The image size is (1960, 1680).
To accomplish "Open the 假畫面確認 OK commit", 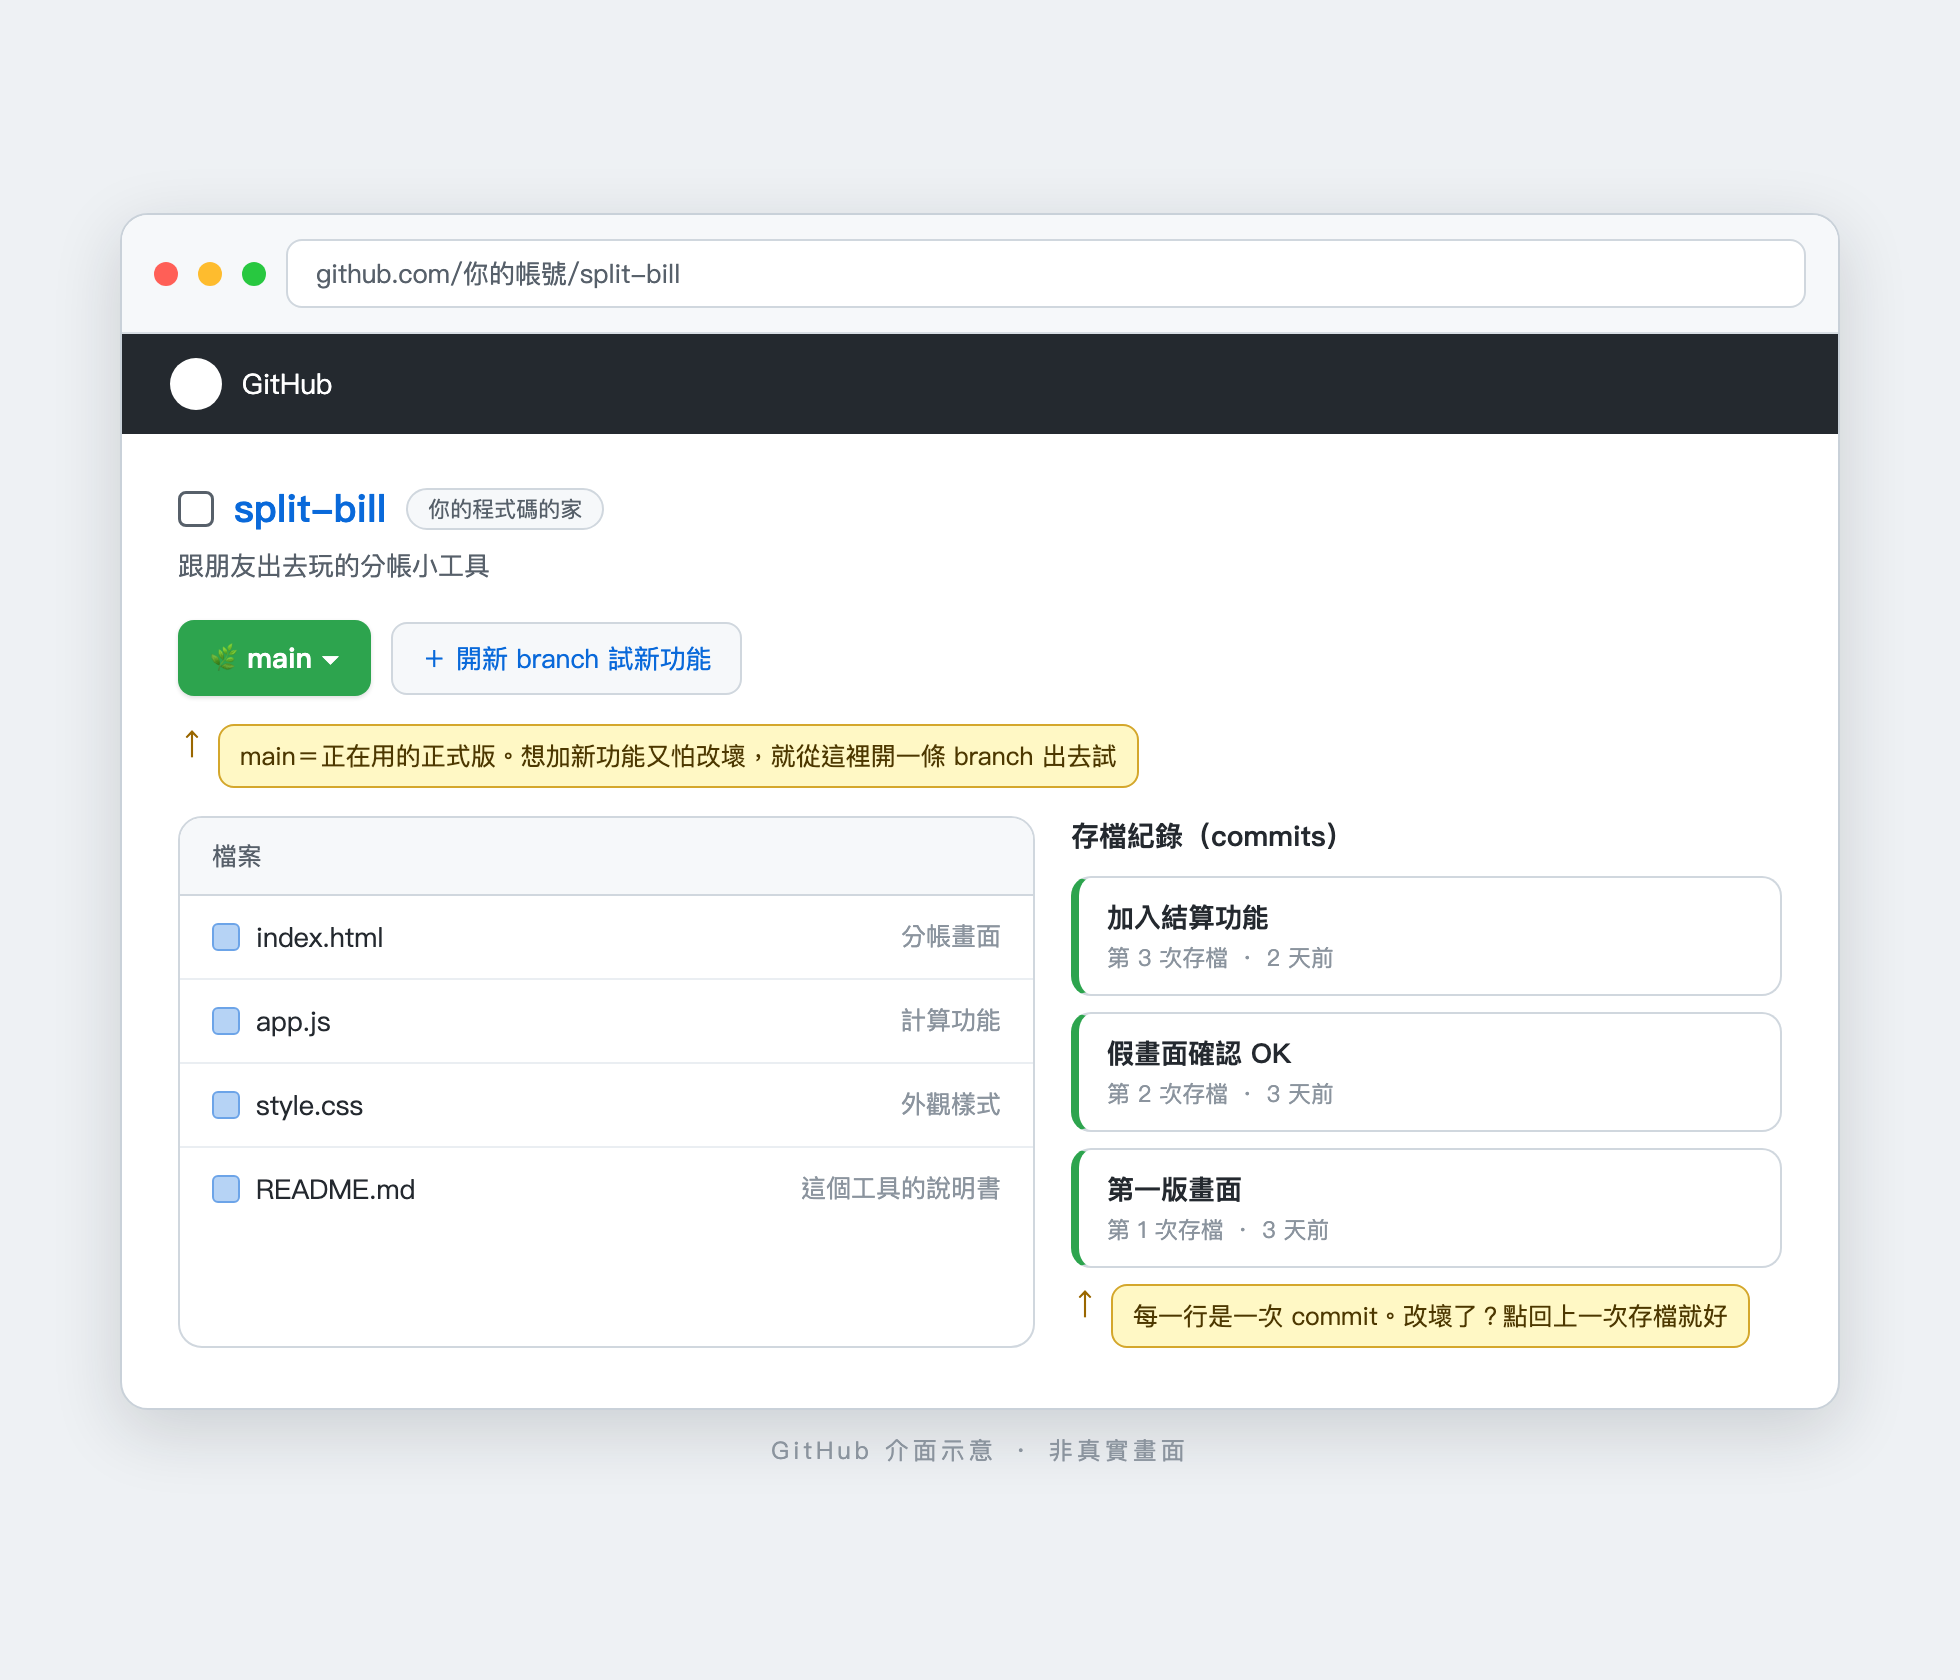I will click(1426, 1072).
